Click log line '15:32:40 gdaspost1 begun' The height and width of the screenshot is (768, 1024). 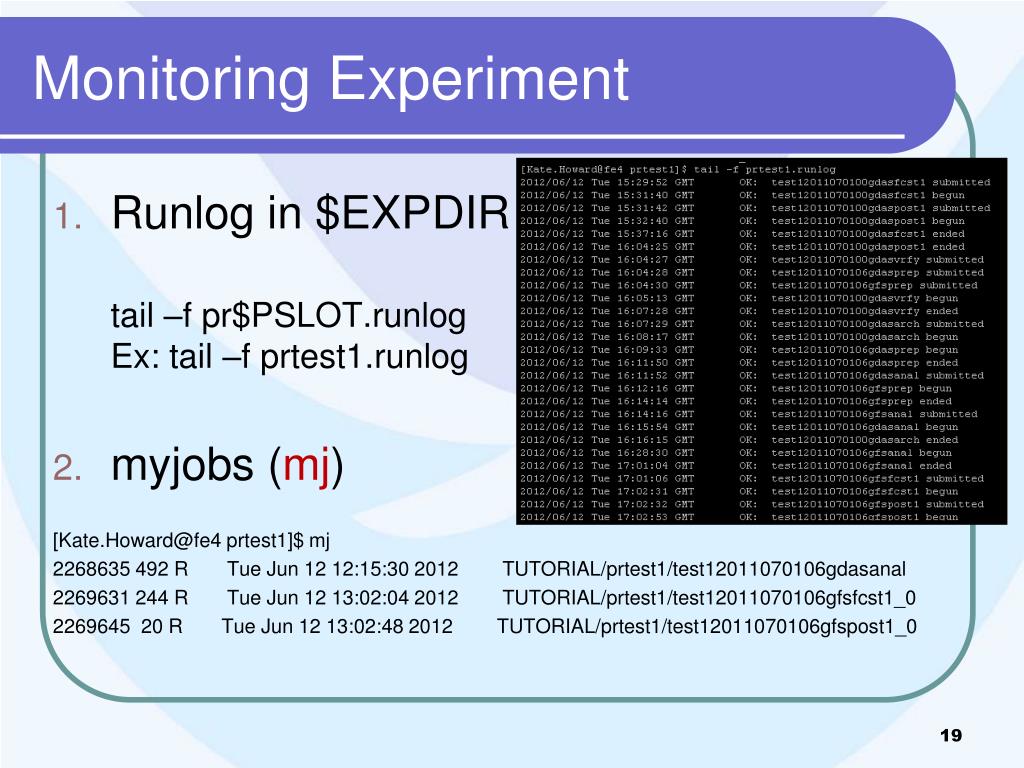[x=742, y=221]
